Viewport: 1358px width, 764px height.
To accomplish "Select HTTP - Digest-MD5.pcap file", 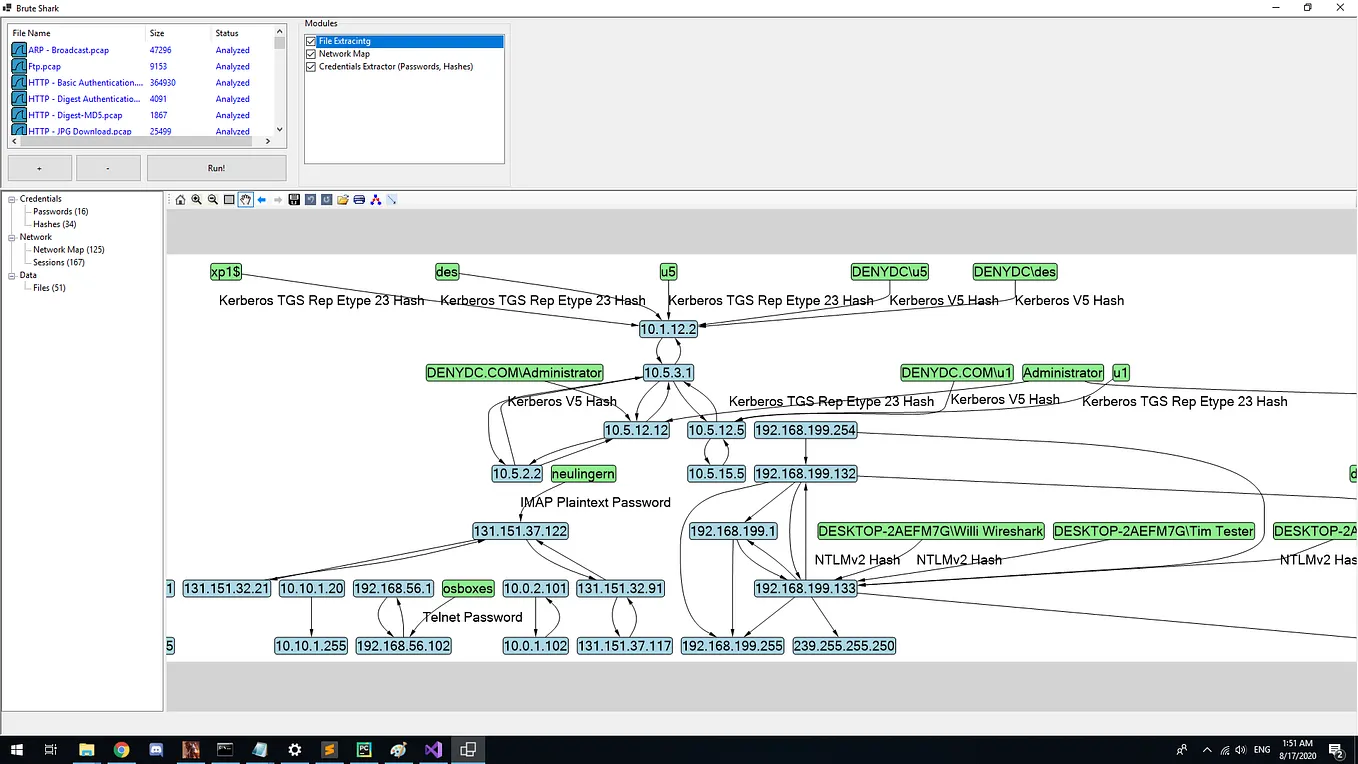I will [x=75, y=115].
